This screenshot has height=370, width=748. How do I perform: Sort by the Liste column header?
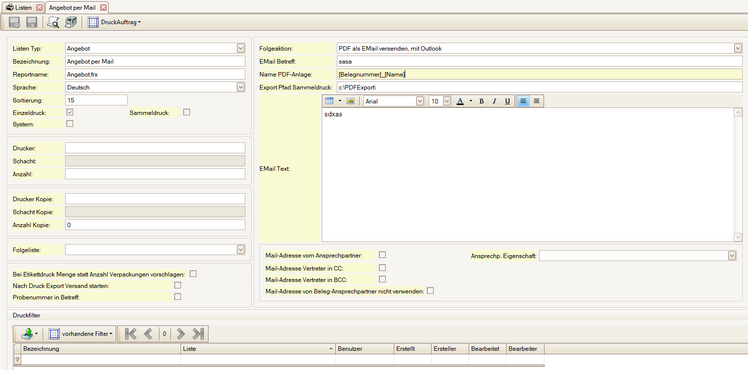258,349
